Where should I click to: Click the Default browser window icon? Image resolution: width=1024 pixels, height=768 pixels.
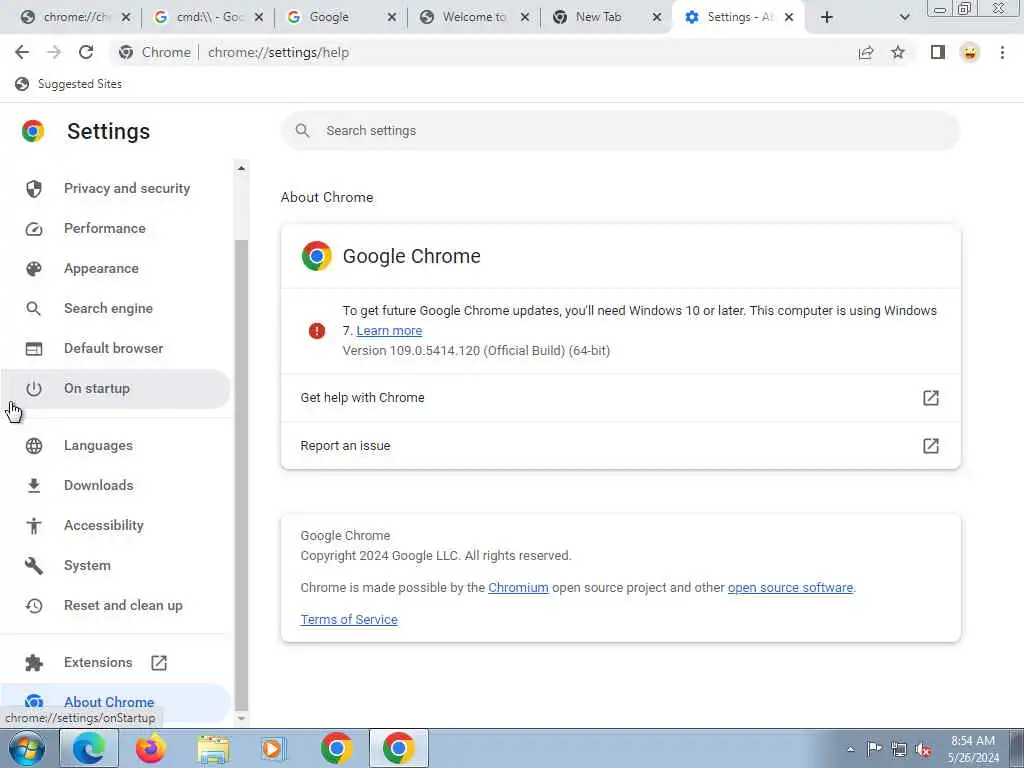click(x=34, y=349)
